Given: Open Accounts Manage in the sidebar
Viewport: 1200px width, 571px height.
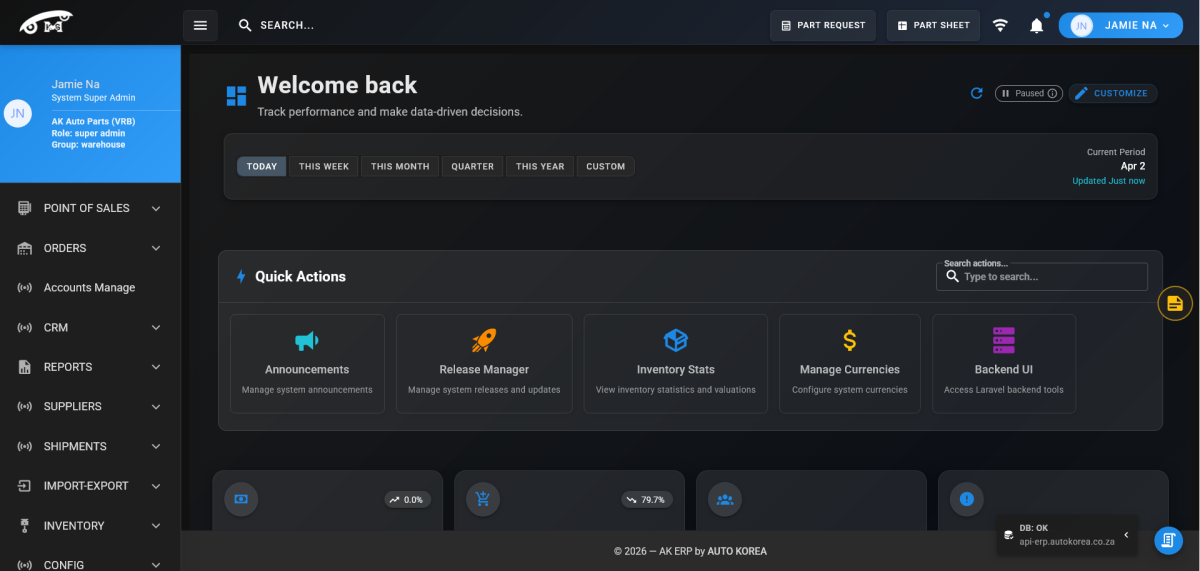Looking at the screenshot, I should 89,287.
